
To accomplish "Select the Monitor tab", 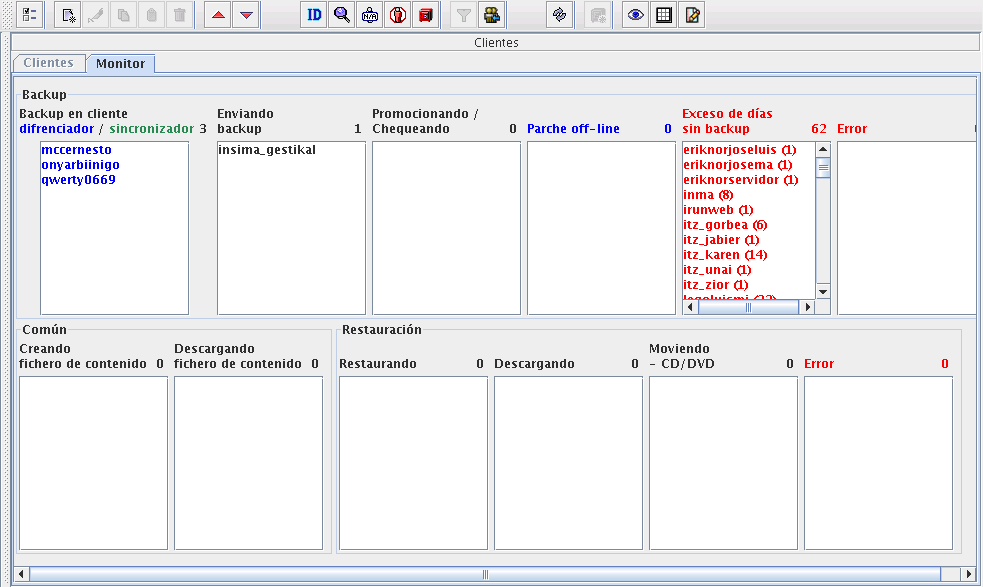I will point(120,63).
